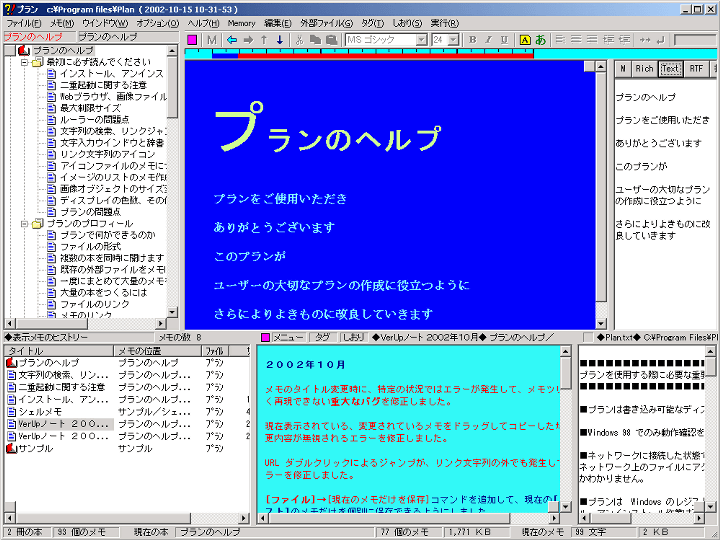Toggle bold formatting (B)

(x=472, y=40)
